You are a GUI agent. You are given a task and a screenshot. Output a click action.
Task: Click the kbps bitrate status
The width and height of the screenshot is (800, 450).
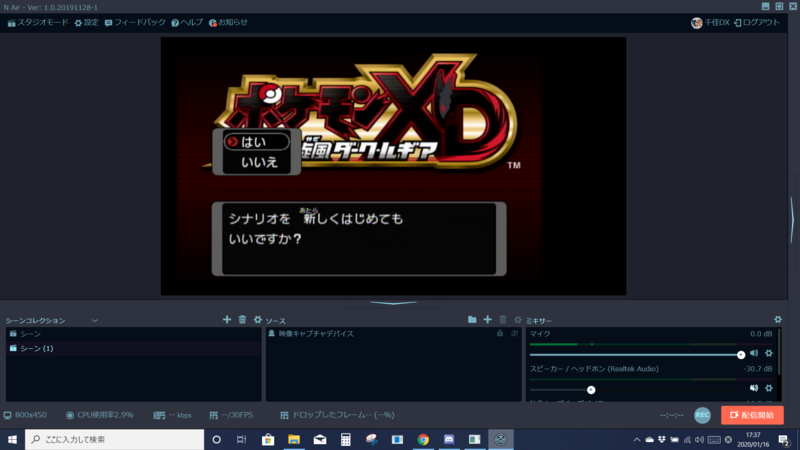click(x=173, y=415)
